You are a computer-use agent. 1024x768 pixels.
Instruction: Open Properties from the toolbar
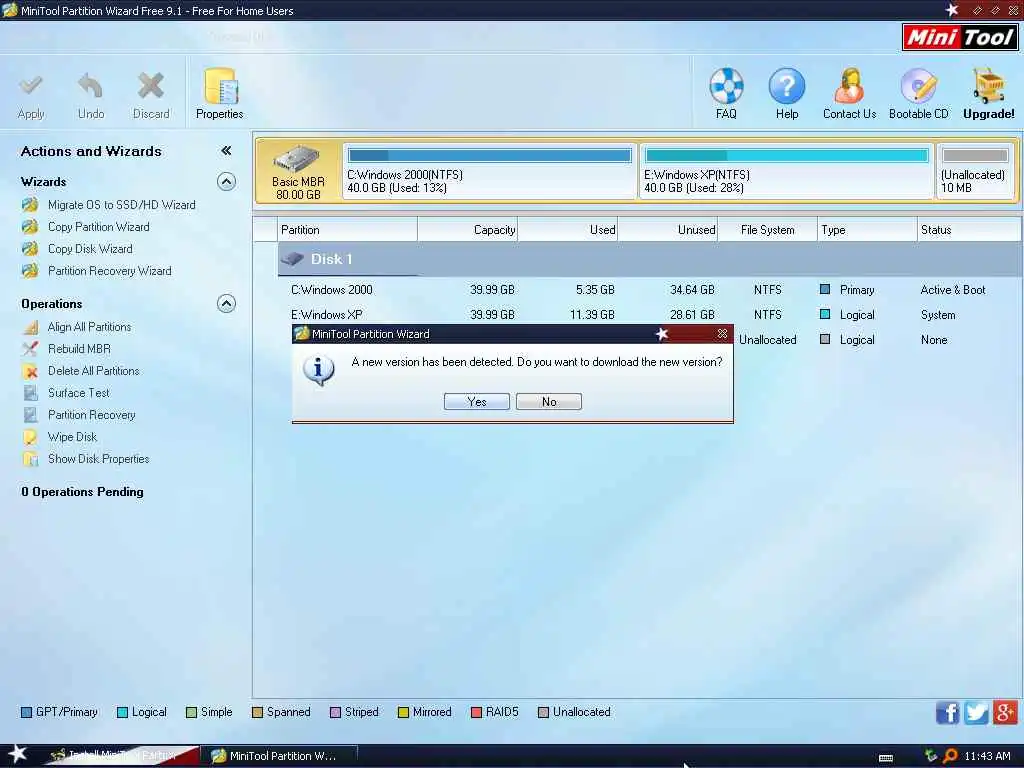[219, 93]
